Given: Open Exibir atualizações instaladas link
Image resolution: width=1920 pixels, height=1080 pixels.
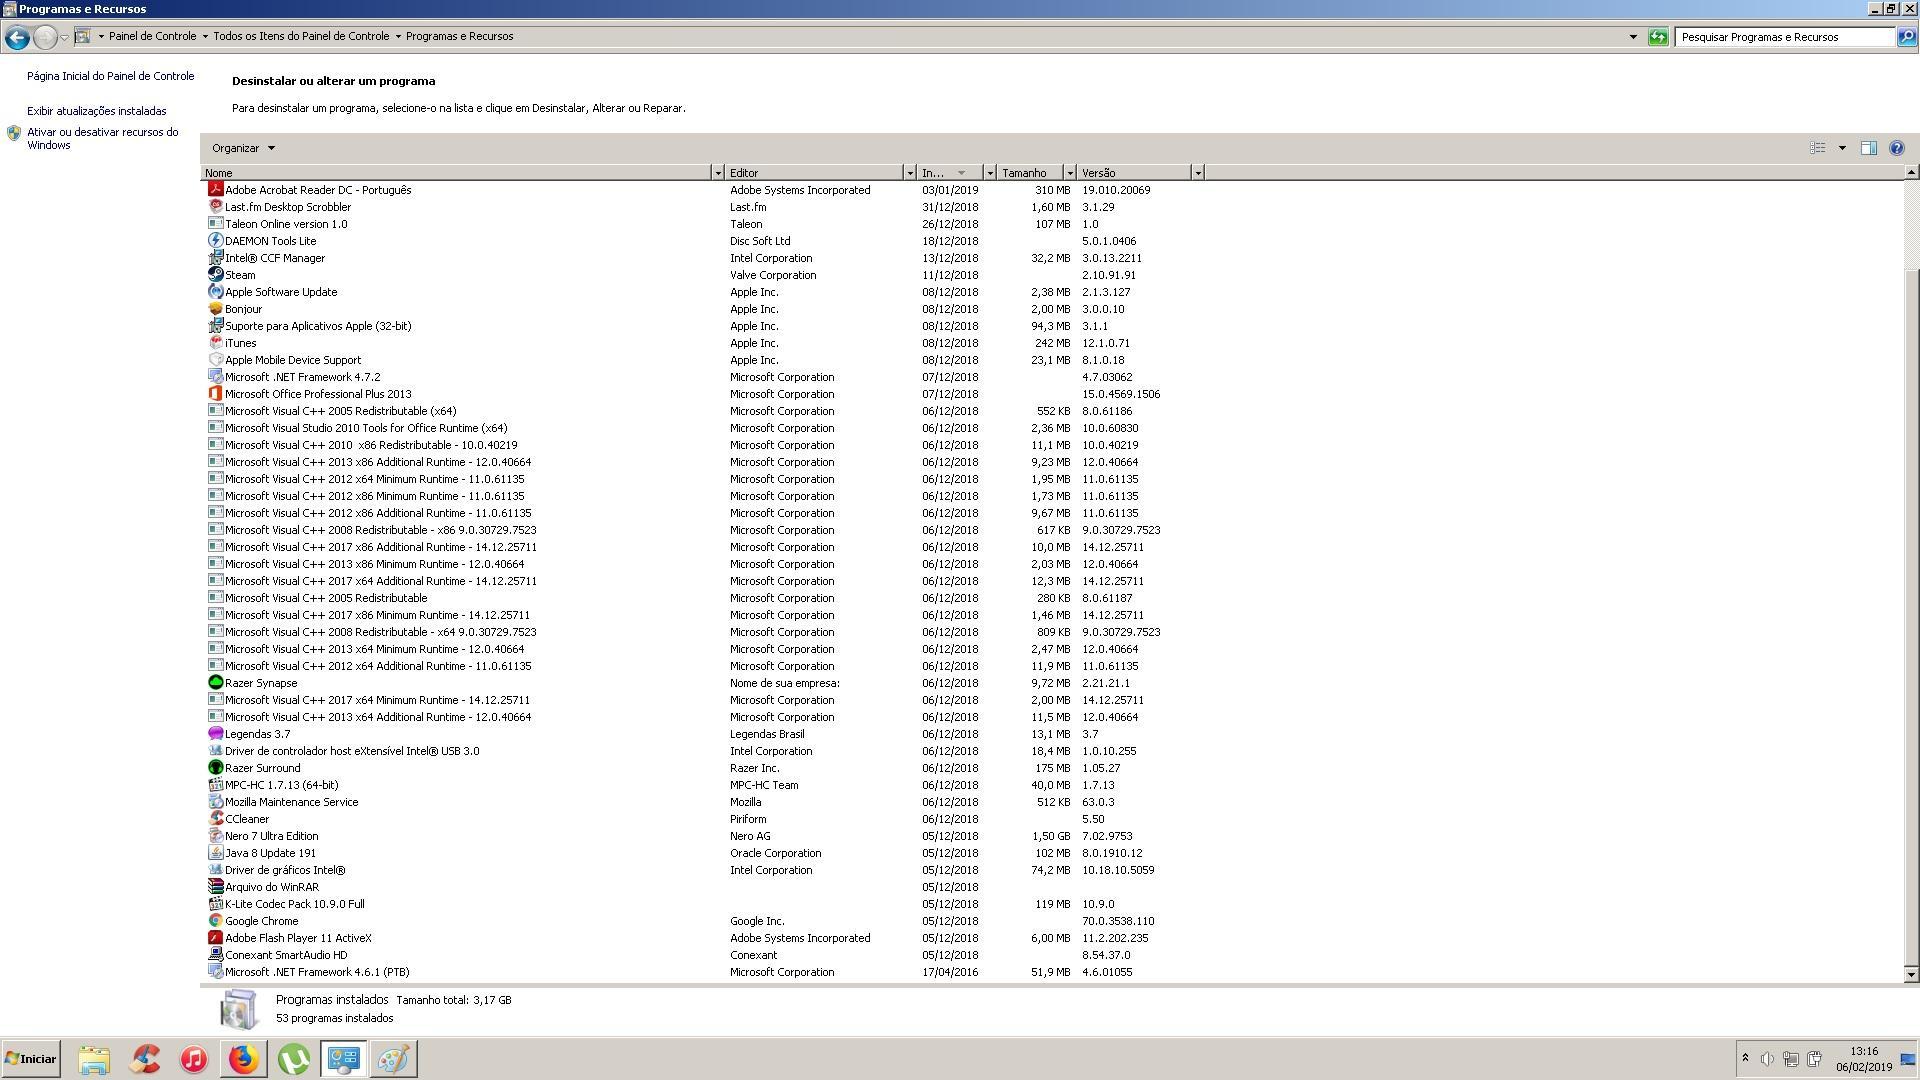Looking at the screenshot, I should point(97,111).
